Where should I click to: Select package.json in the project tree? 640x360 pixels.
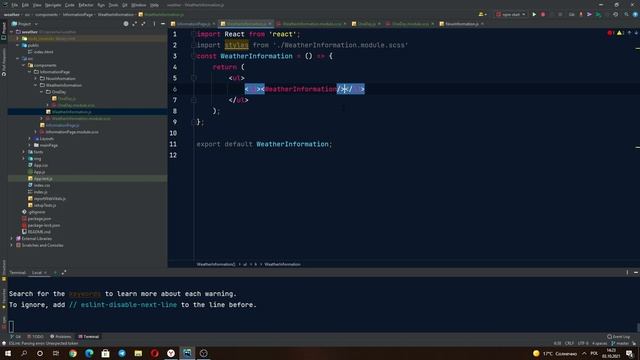tap(39, 219)
